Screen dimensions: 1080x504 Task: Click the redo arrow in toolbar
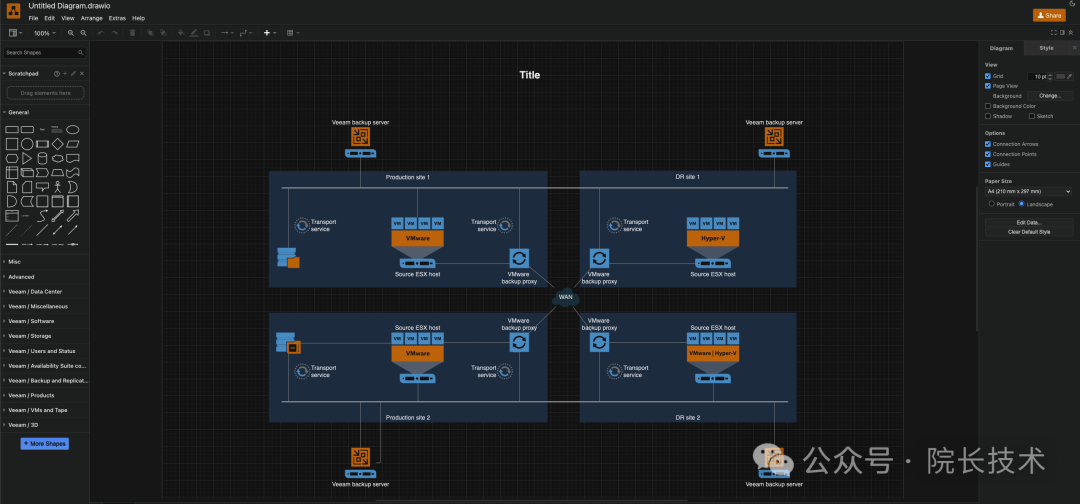pos(114,32)
